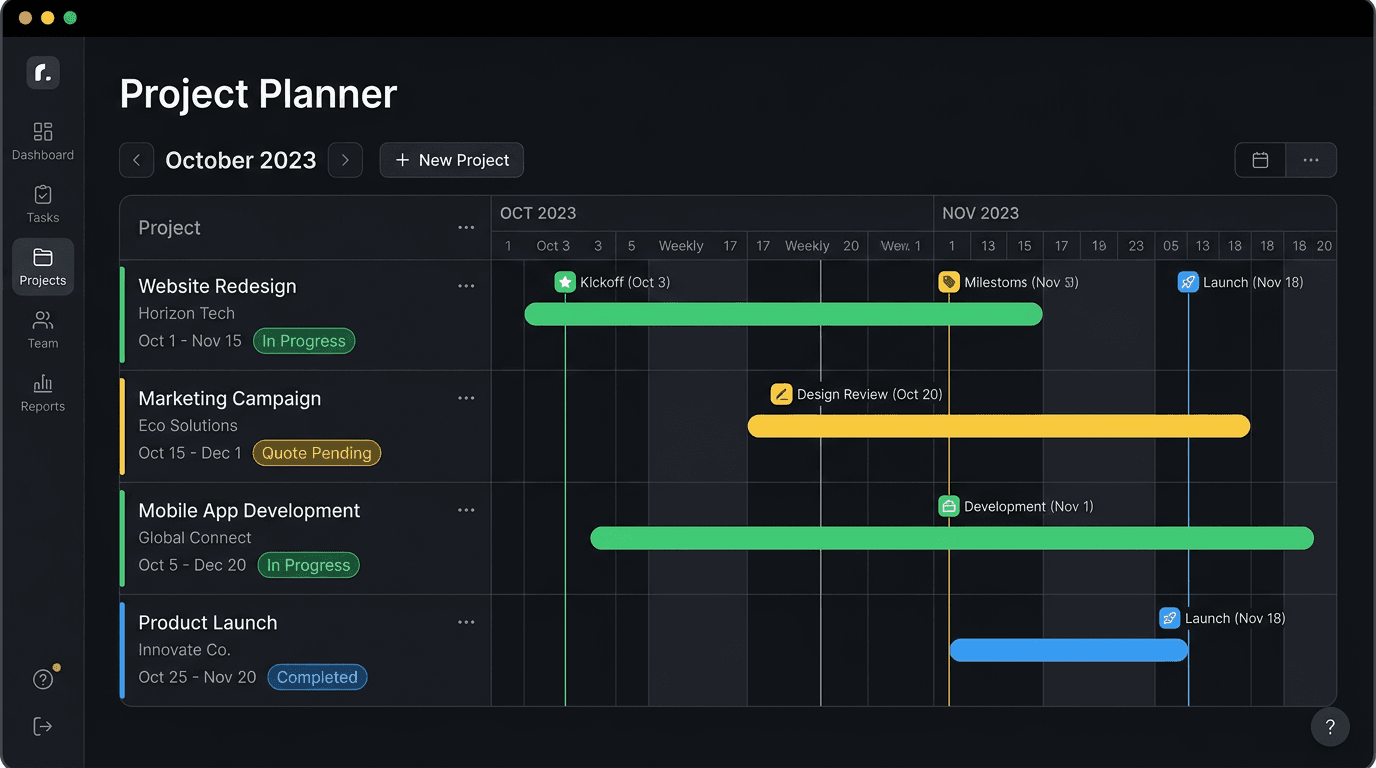Click the Quote Pending status badge
Viewport: 1376px width, 768px height.
pos(316,453)
